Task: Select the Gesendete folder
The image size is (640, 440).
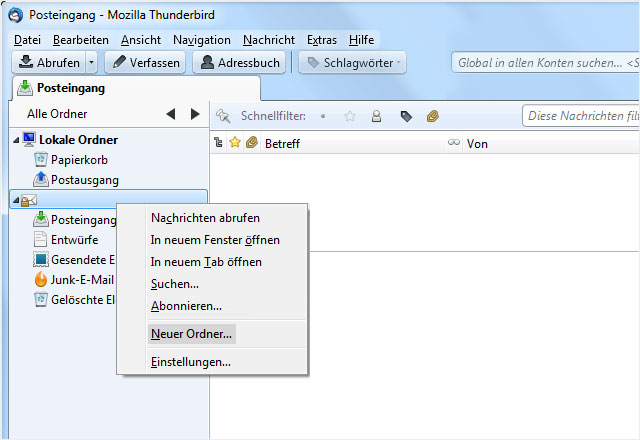Action: click(83, 260)
